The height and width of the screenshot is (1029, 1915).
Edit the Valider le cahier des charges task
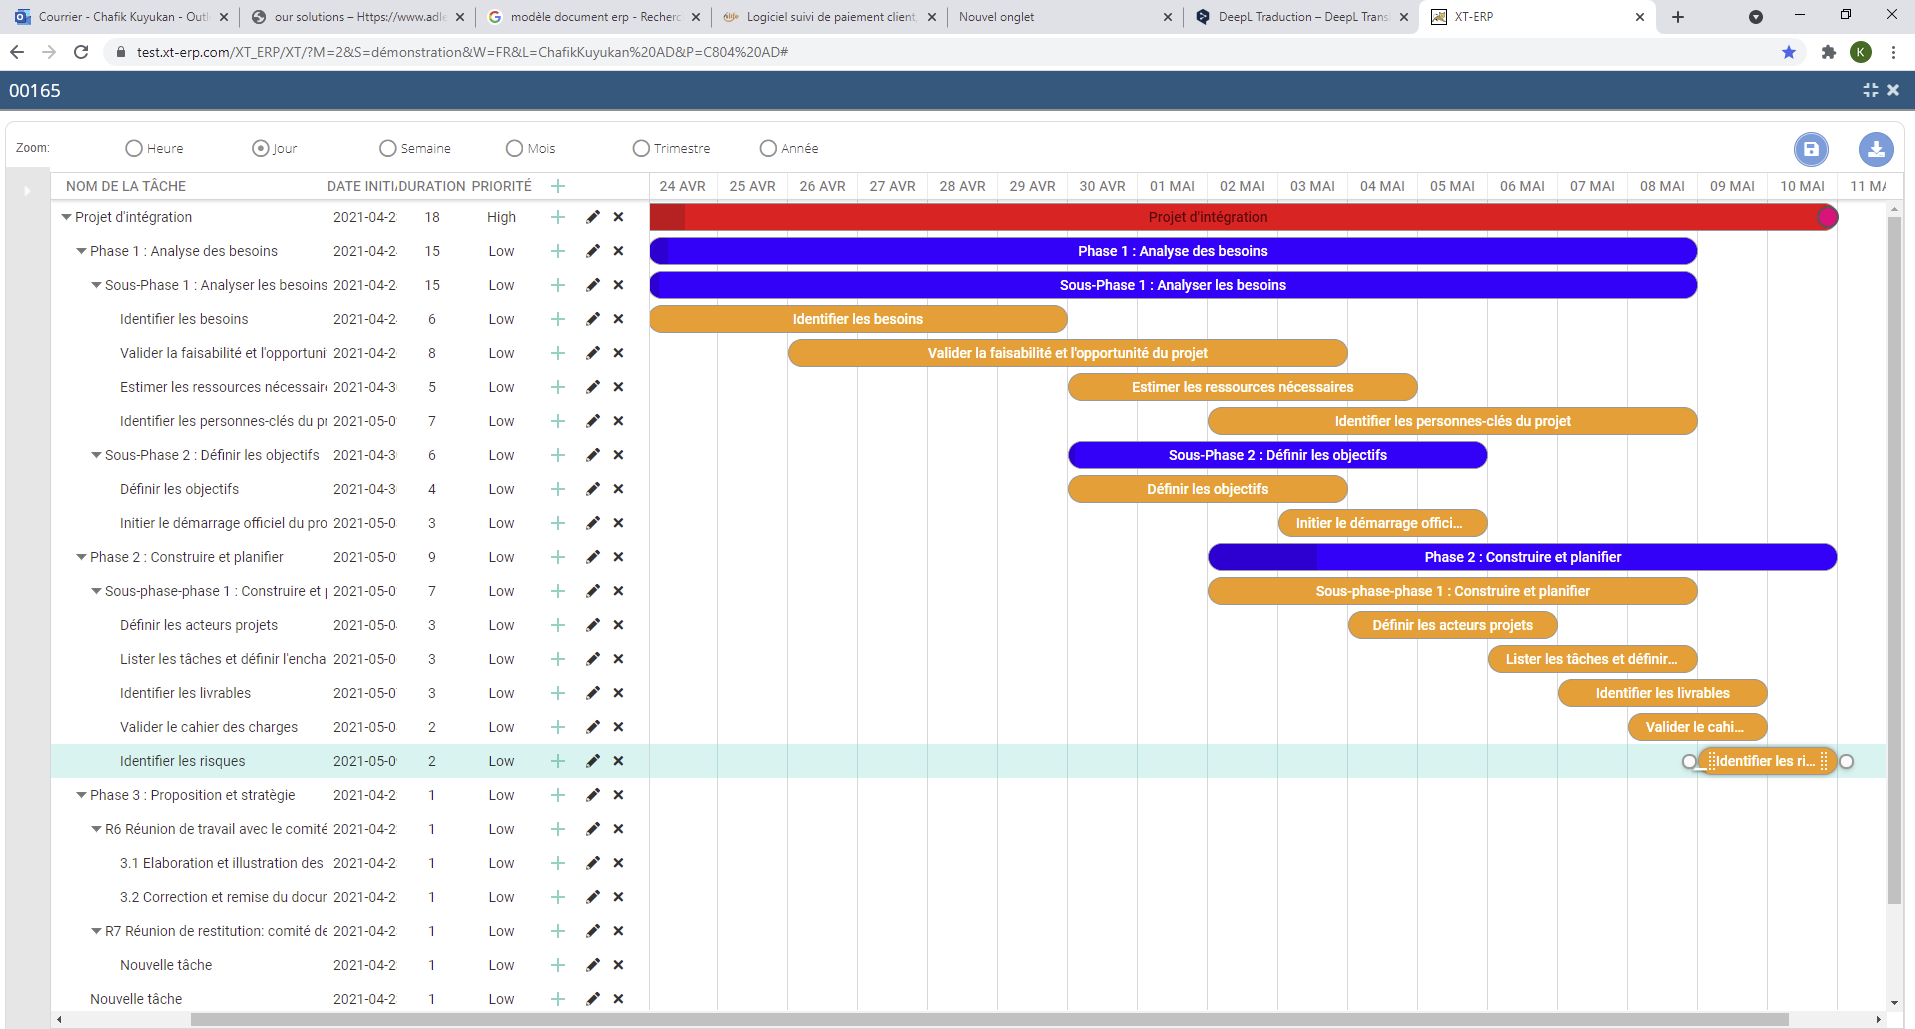pyautogui.click(x=593, y=727)
